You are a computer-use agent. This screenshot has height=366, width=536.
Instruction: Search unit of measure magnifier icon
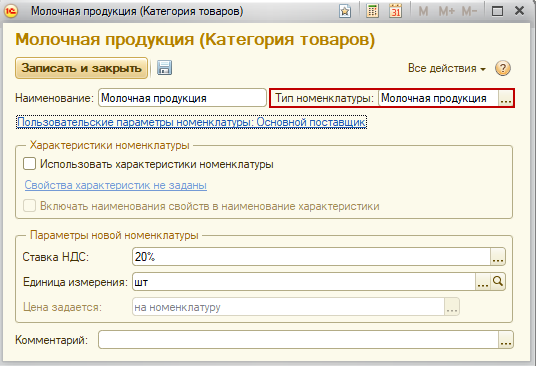[498, 282]
